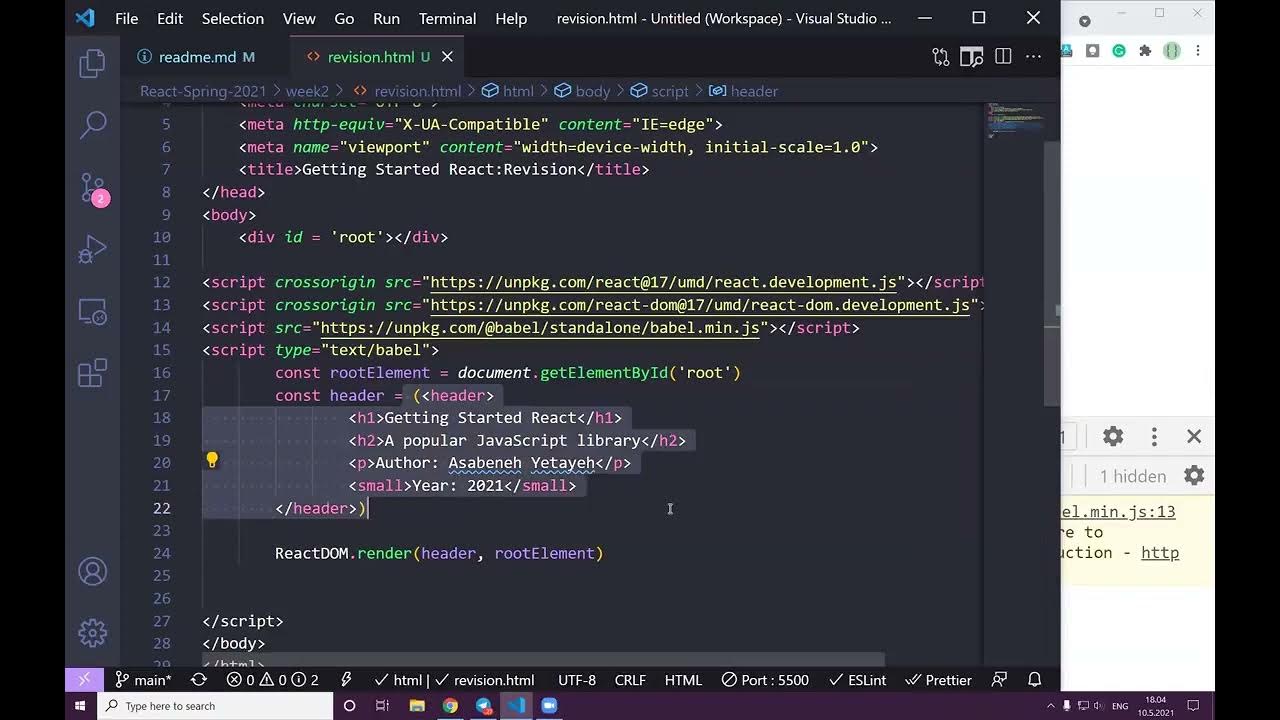Open the Explorer view in activity bar
The image size is (1280, 720).
93,64
